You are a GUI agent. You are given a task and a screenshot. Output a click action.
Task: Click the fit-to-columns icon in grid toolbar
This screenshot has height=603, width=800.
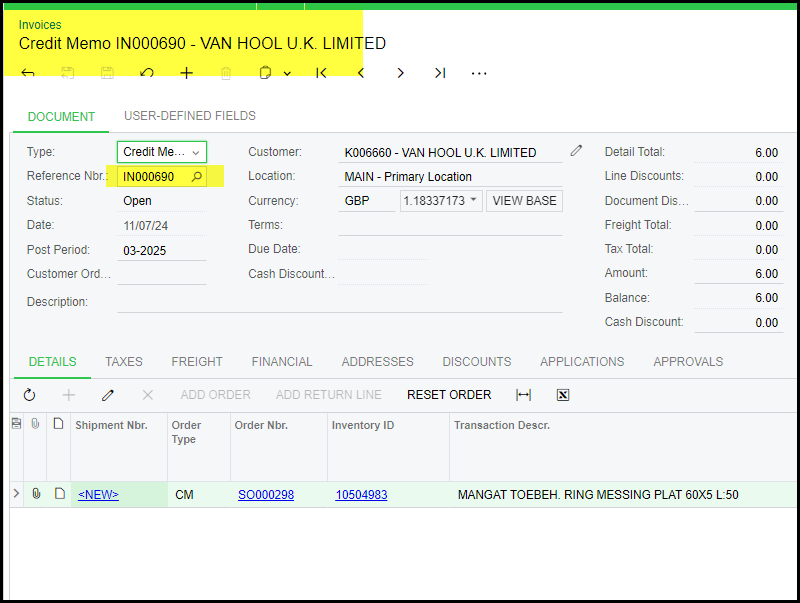(x=523, y=395)
